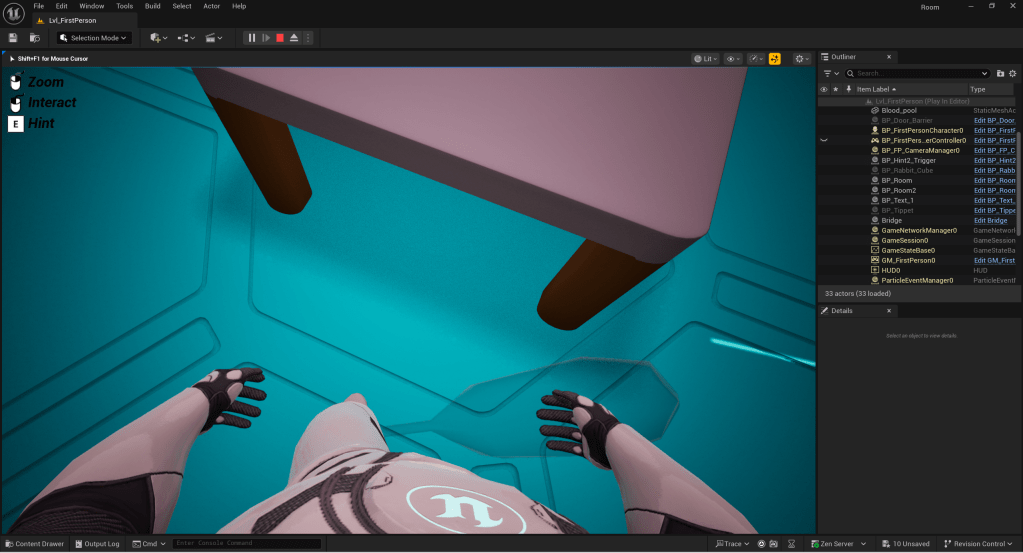Open the Output Log panel
Image resolution: width=1023 pixels, height=553 pixels.
click(x=96, y=544)
